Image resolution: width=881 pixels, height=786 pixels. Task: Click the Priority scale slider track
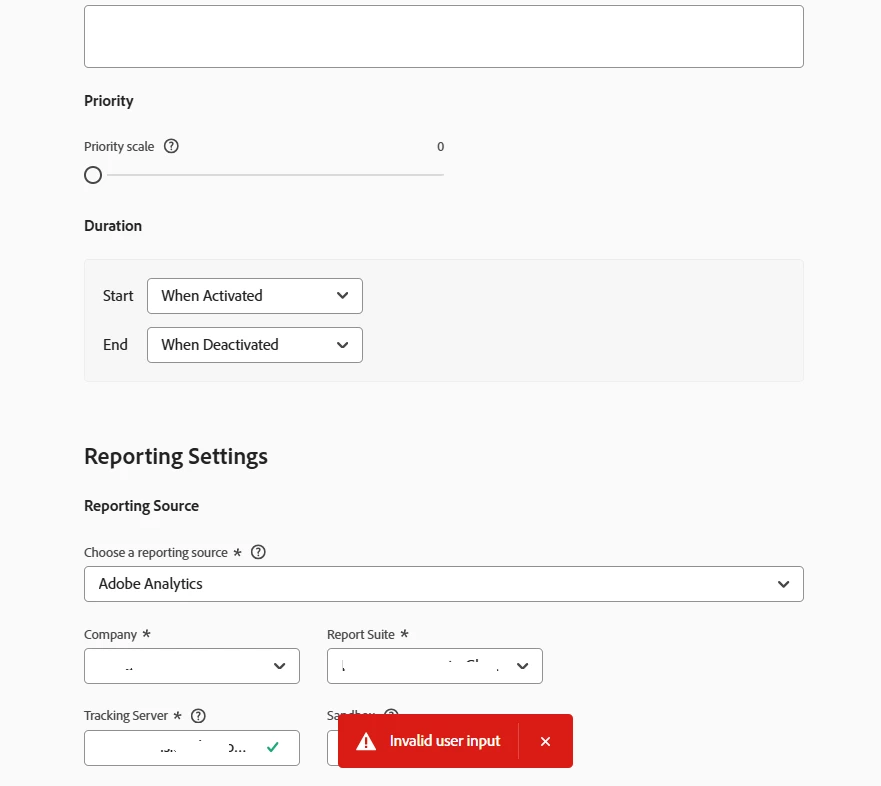[275, 175]
